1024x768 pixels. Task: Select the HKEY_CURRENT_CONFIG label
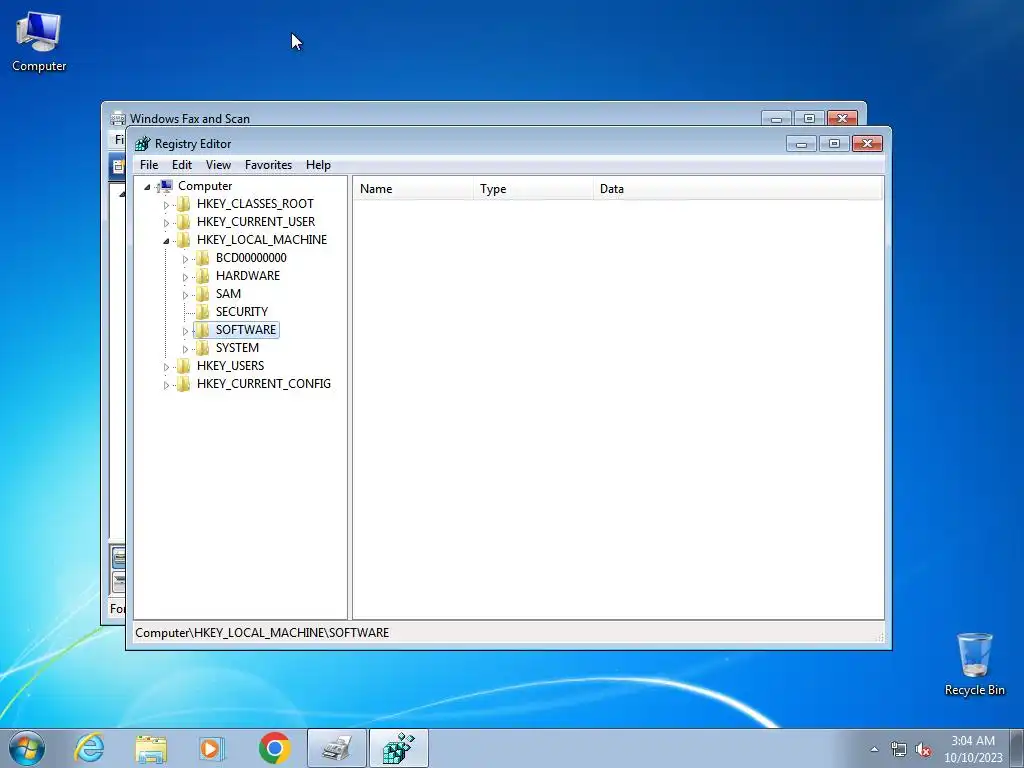point(264,383)
